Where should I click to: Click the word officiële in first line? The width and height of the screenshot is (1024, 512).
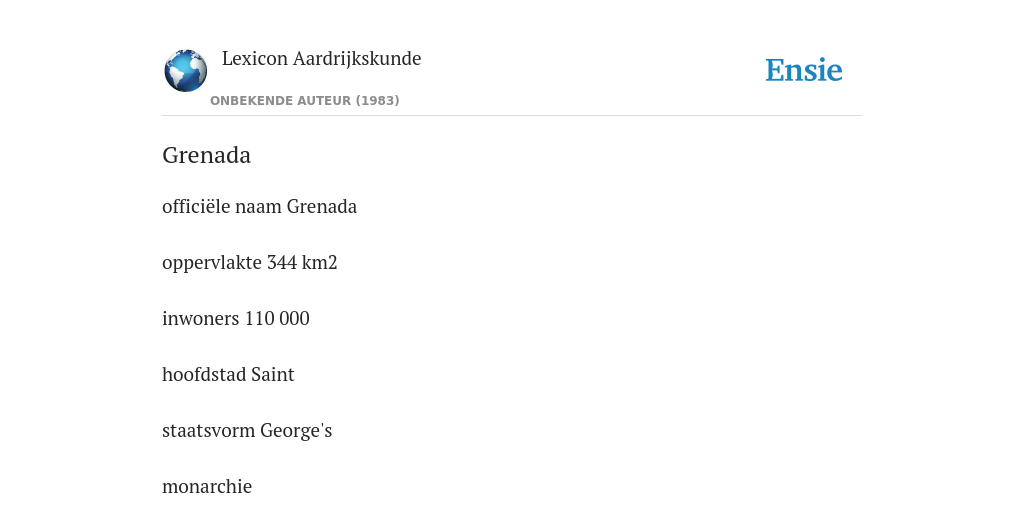[196, 206]
